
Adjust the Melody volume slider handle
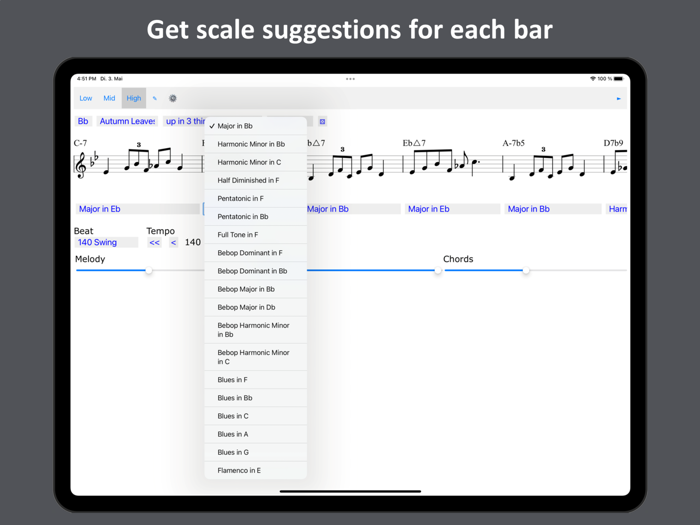(x=149, y=270)
